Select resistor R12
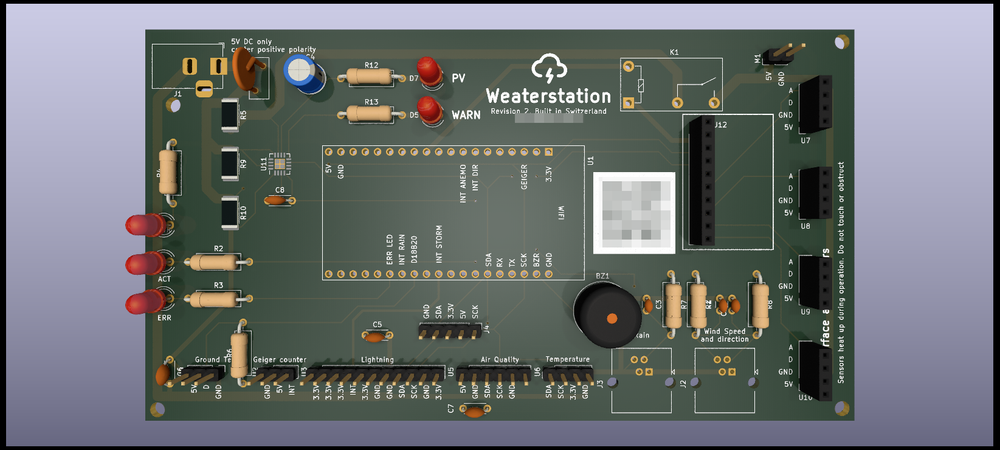Screen dimensions: 1000x450 (371, 76)
